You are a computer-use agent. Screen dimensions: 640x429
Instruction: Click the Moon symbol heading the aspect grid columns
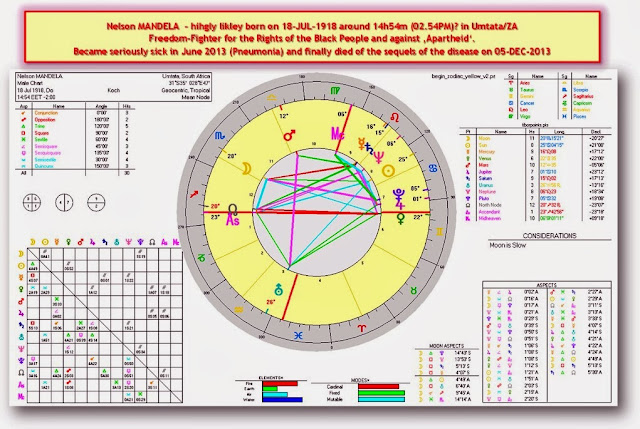click(33, 242)
